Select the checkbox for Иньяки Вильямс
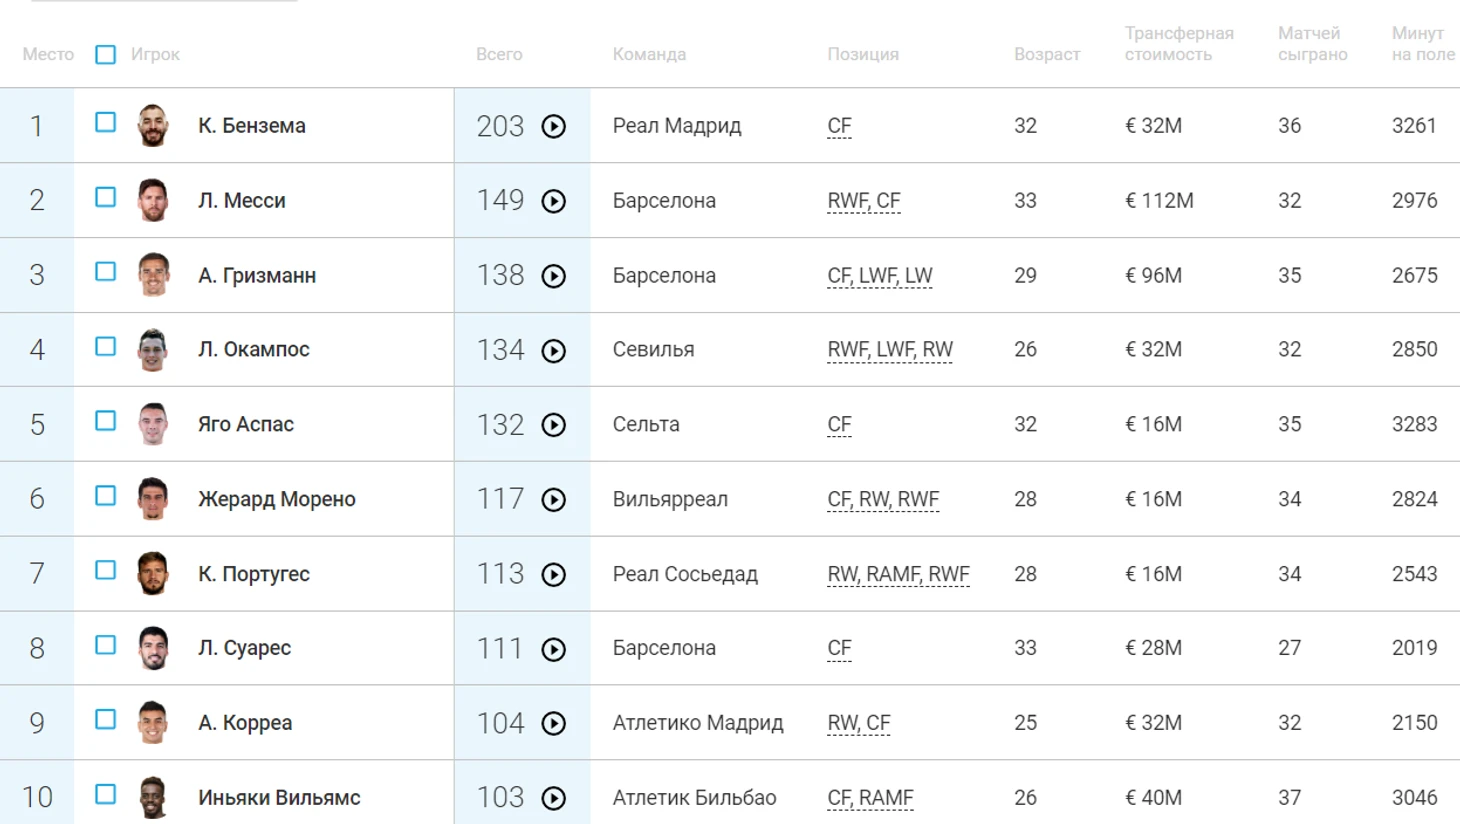Viewport: 1460px width, 824px height. (x=105, y=794)
